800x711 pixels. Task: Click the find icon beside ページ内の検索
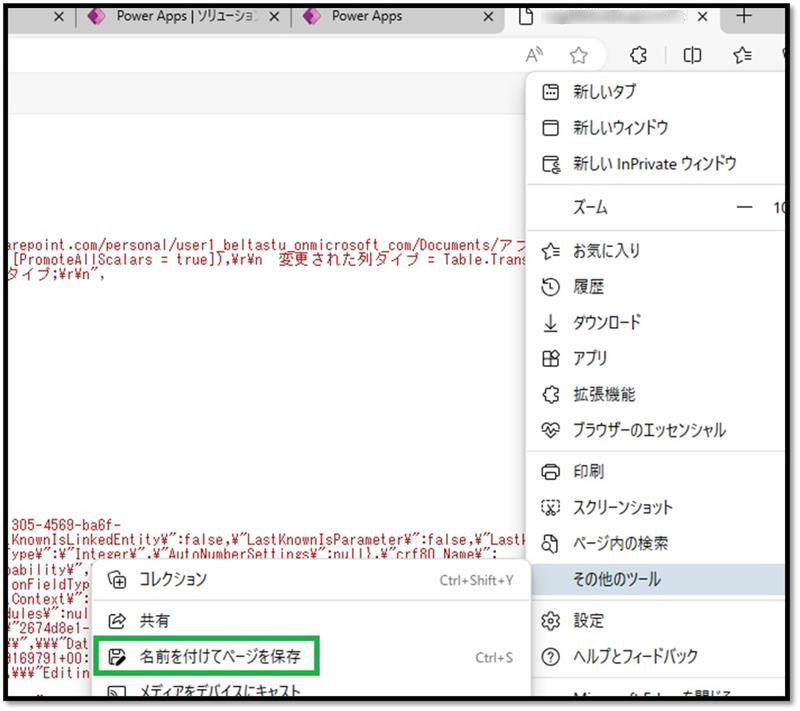(550, 544)
